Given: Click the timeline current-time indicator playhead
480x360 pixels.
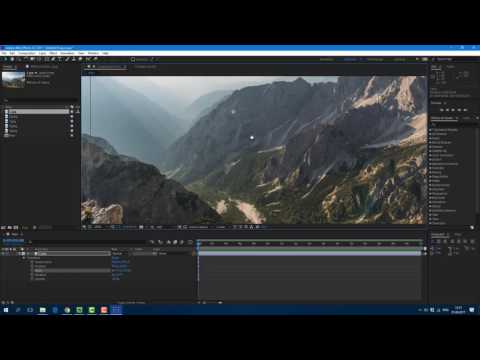Looking at the screenshot, I should pyautogui.click(x=198, y=243).
